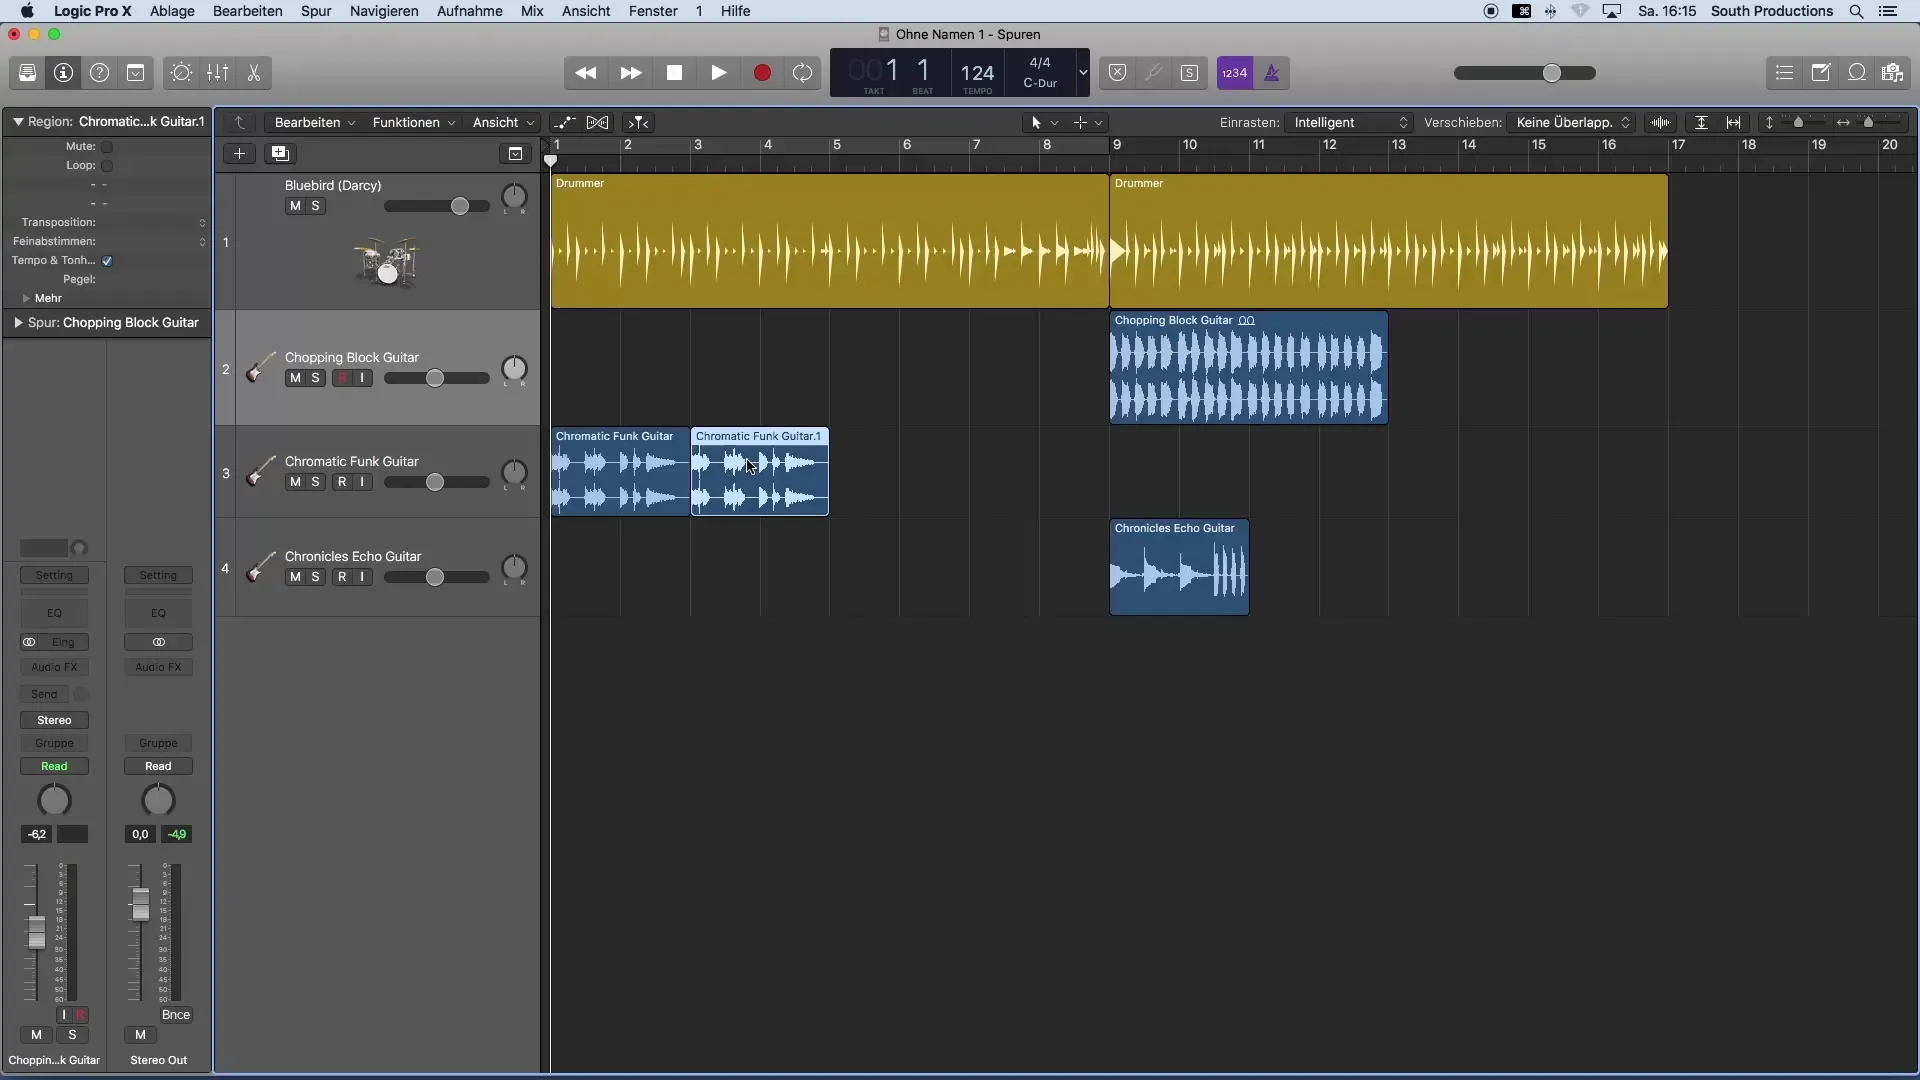This screenshot has width=1920, height=1080.
Task: Open the Mixer faders icon
Action: click(217, 73)
